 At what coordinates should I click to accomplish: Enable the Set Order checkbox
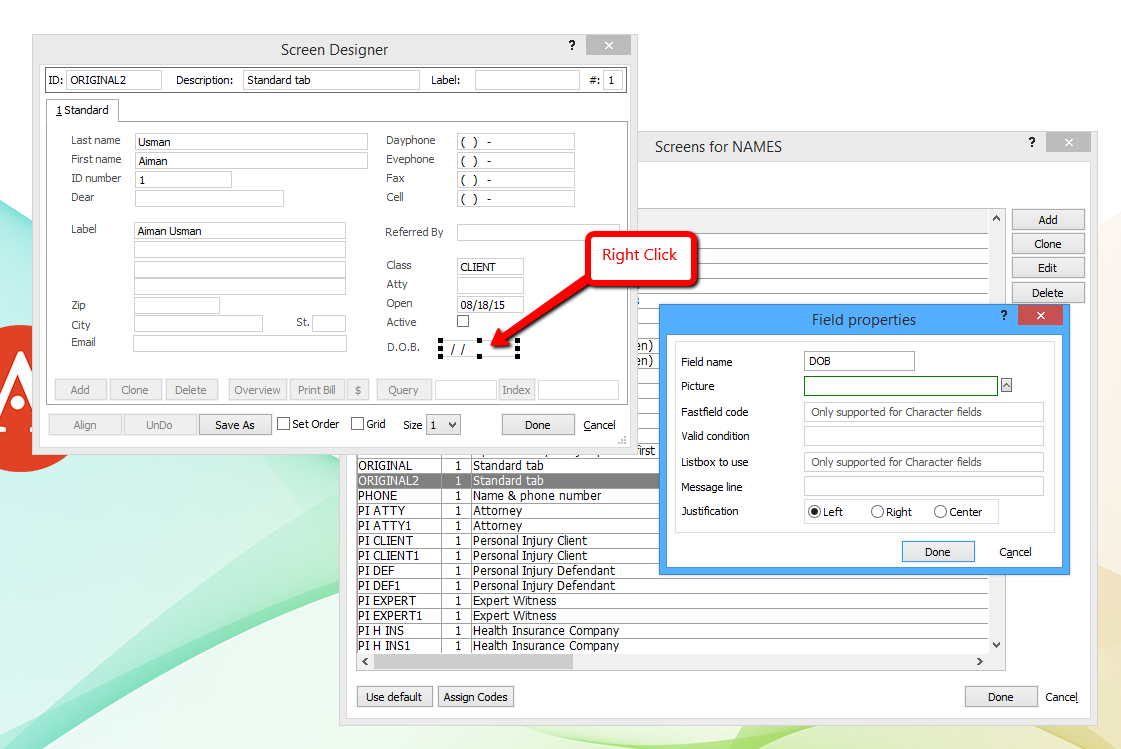pyautogui.click(x=285, y=423)
